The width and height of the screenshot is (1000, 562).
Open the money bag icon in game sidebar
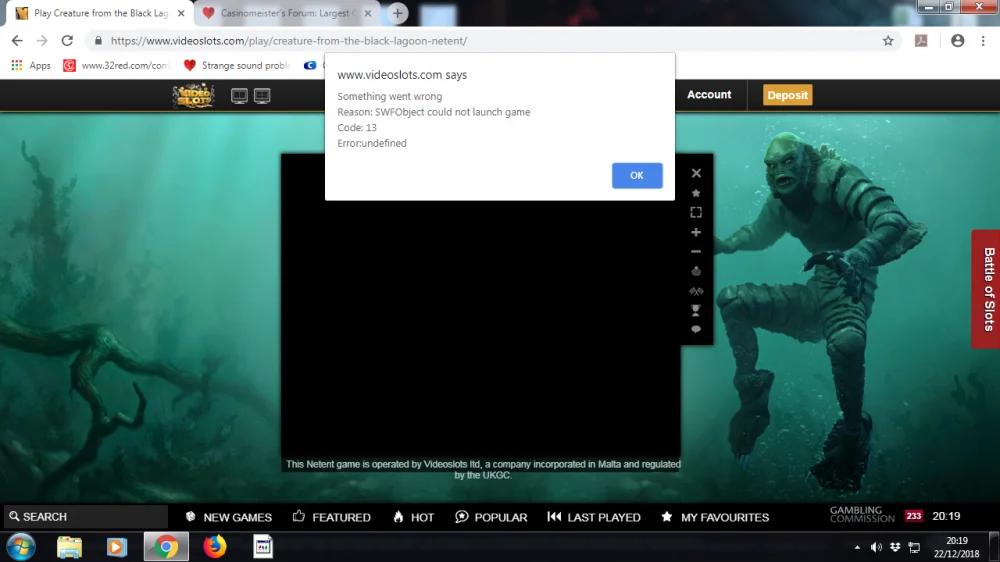696,271
